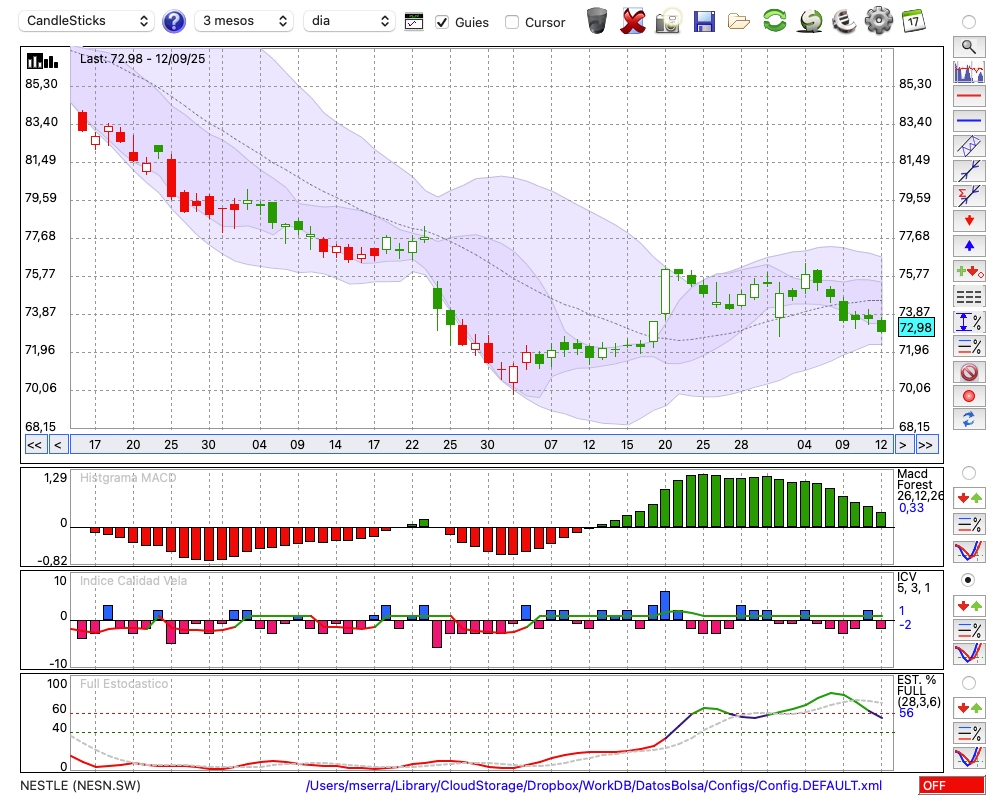Click the Estocastico panel curve chart button
This screenshot has width=1000, height=800.
click(969, 757)
